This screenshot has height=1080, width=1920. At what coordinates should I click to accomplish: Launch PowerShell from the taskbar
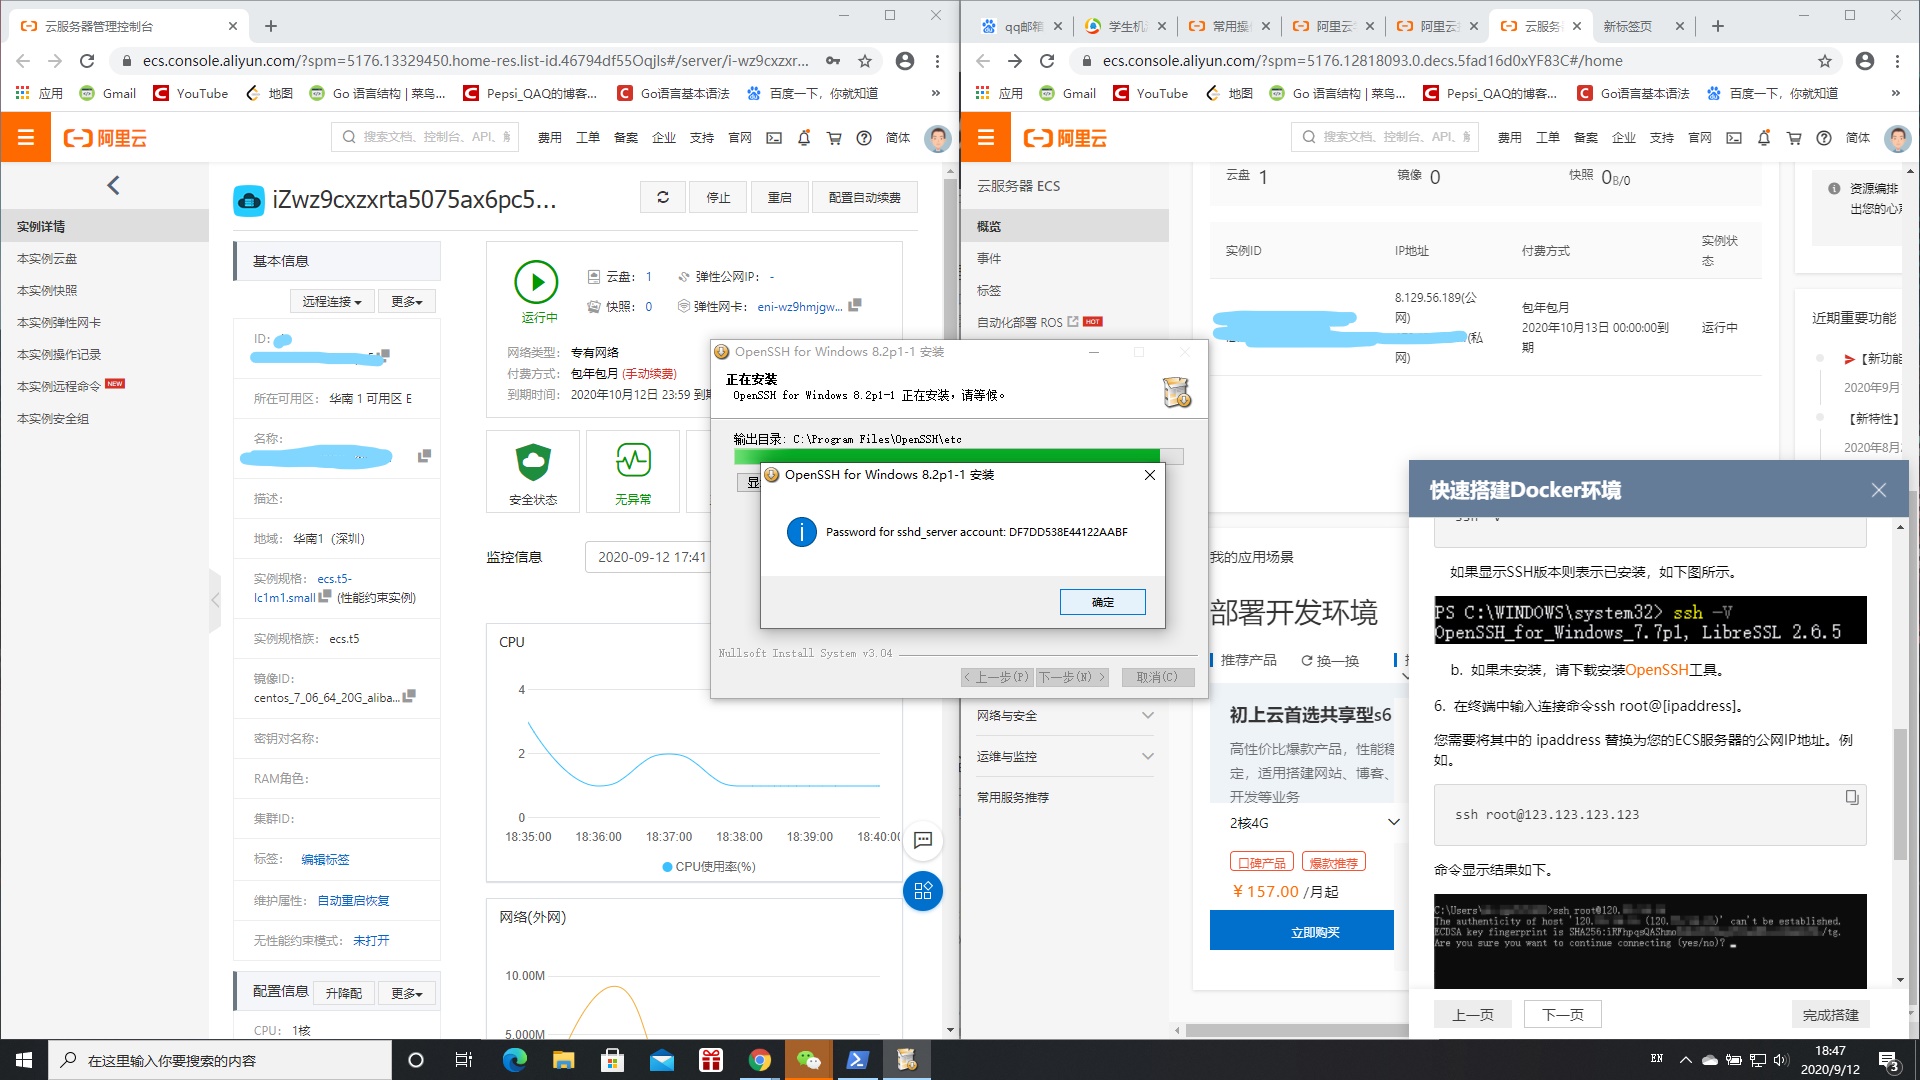(x=857, y=1059)
